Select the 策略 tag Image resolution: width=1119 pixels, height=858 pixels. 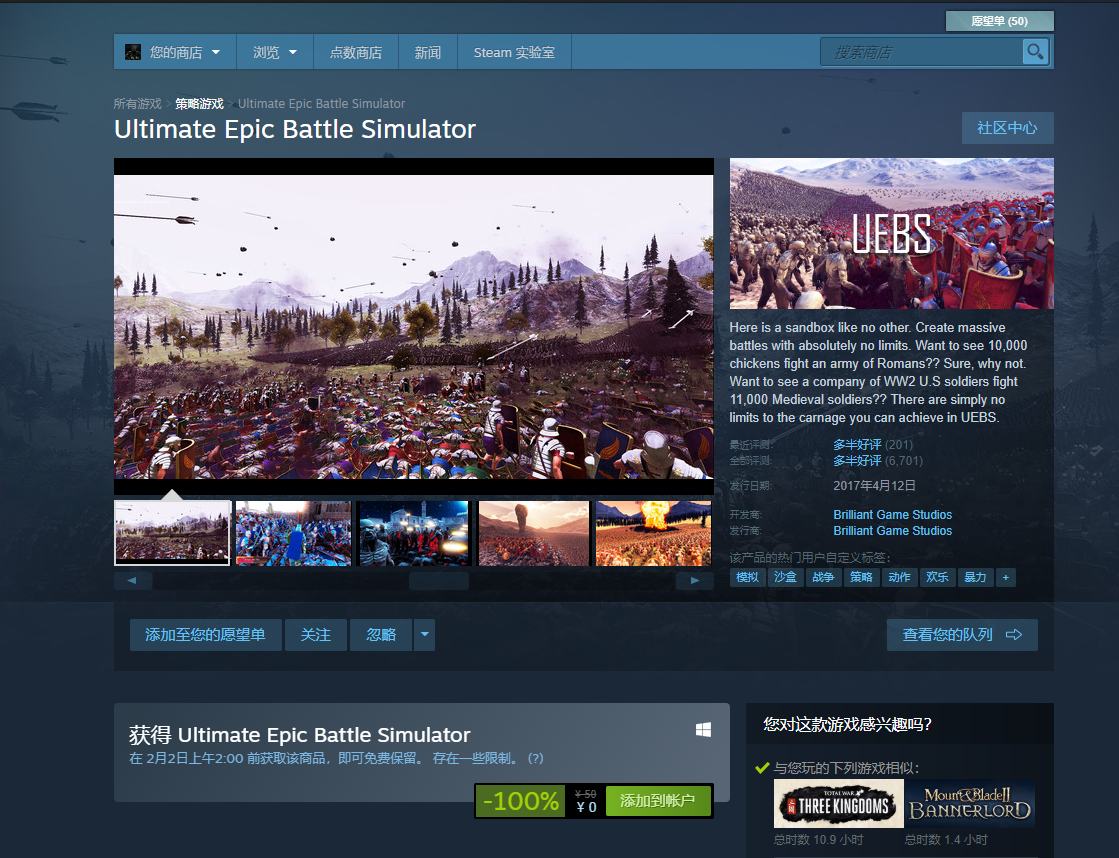click(x=861, y=577)
